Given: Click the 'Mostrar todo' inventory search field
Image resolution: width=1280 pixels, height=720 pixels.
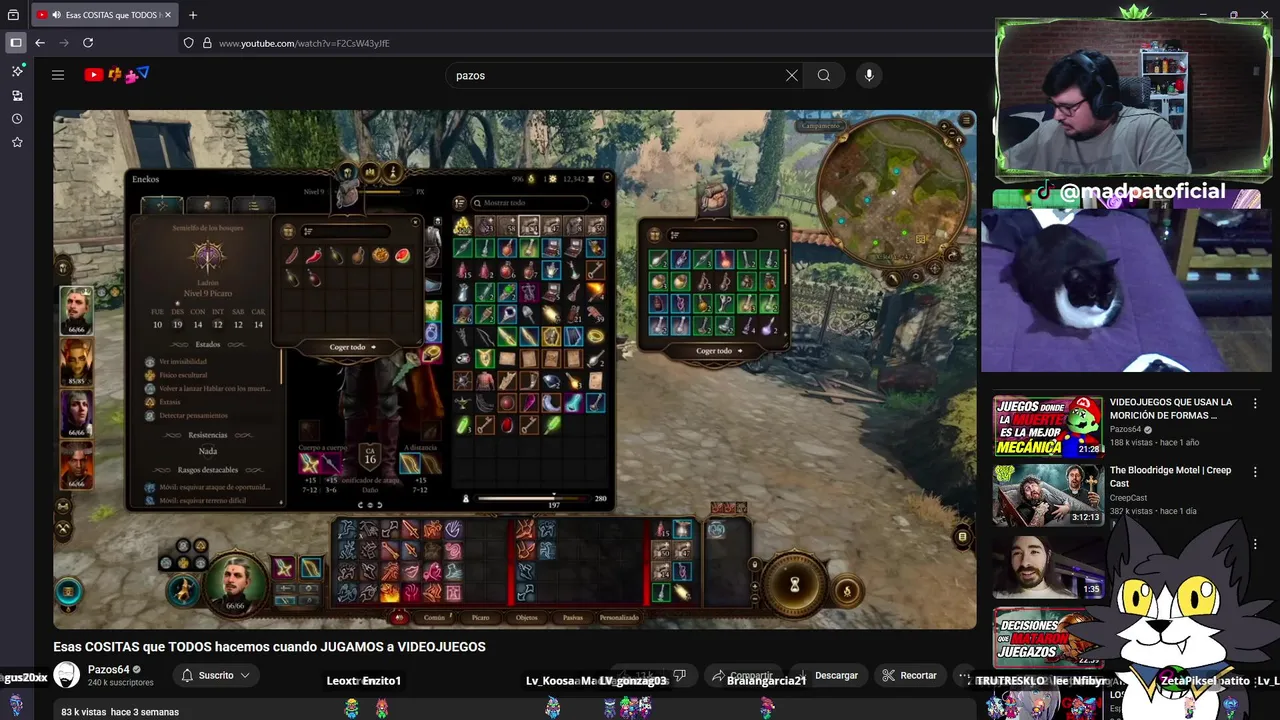Looking at the screenshot, I should [530, 203].
